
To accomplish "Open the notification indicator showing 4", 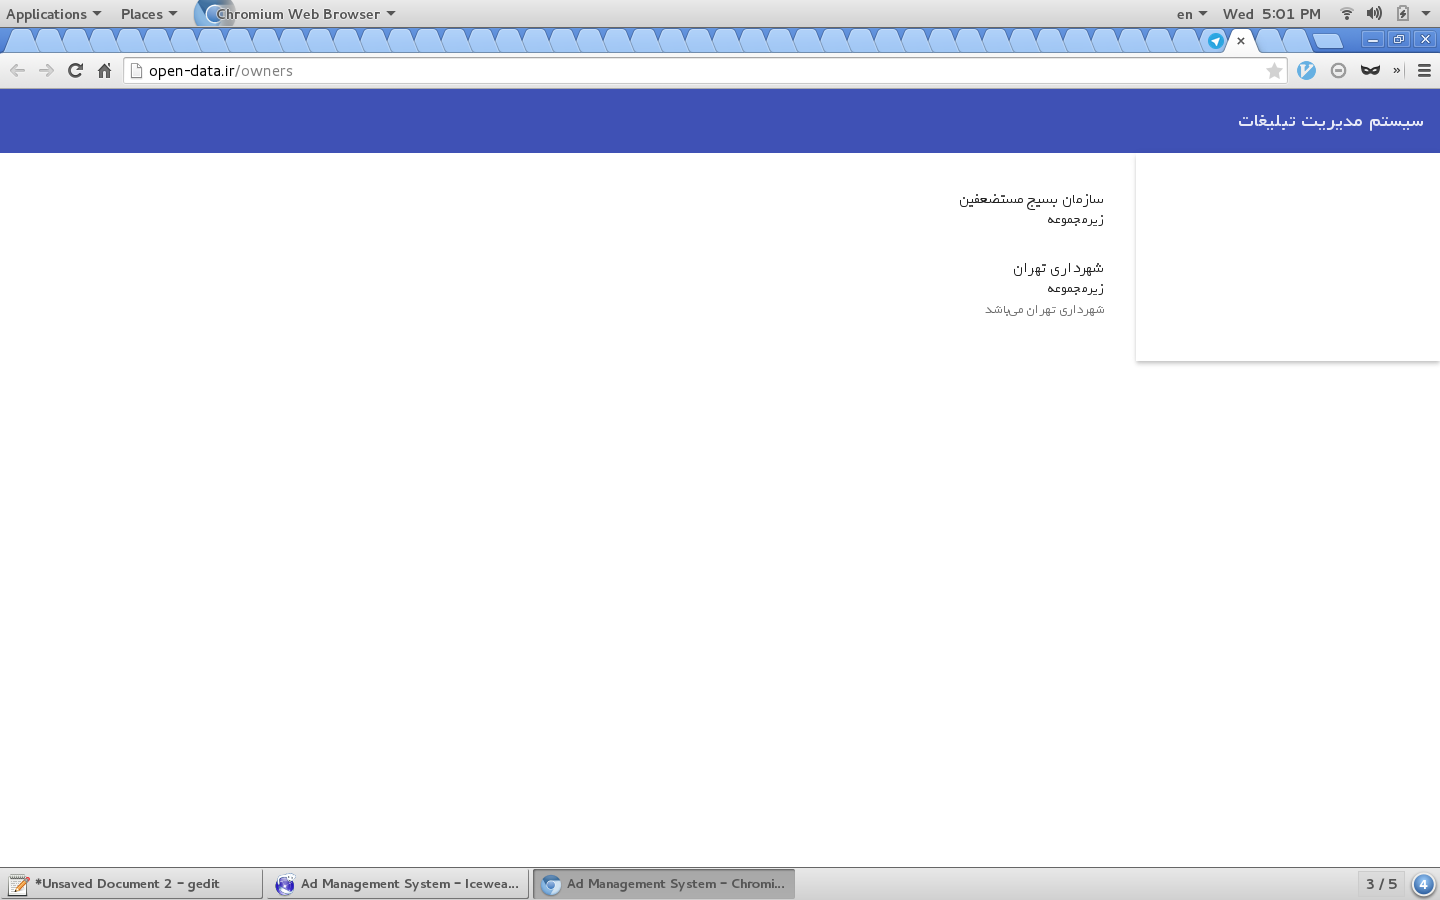I will [x=1423, y=884].
